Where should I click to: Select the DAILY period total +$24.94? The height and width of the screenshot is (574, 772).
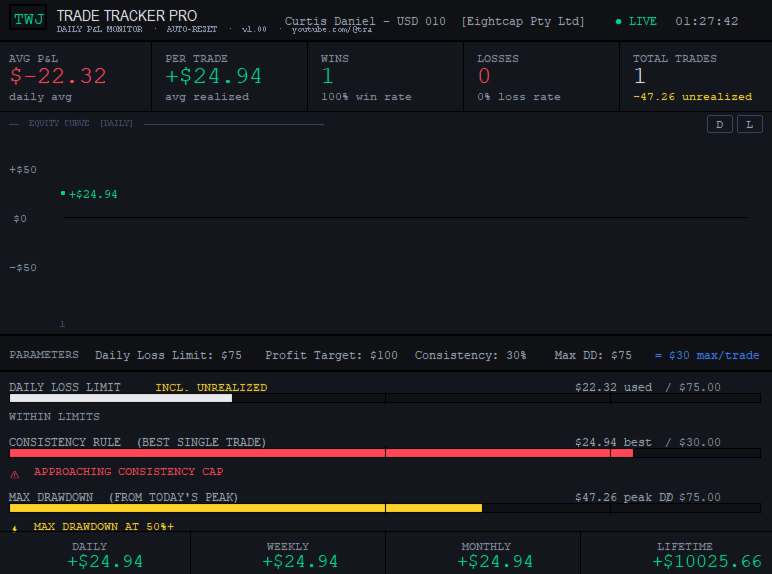coord(105,561)
